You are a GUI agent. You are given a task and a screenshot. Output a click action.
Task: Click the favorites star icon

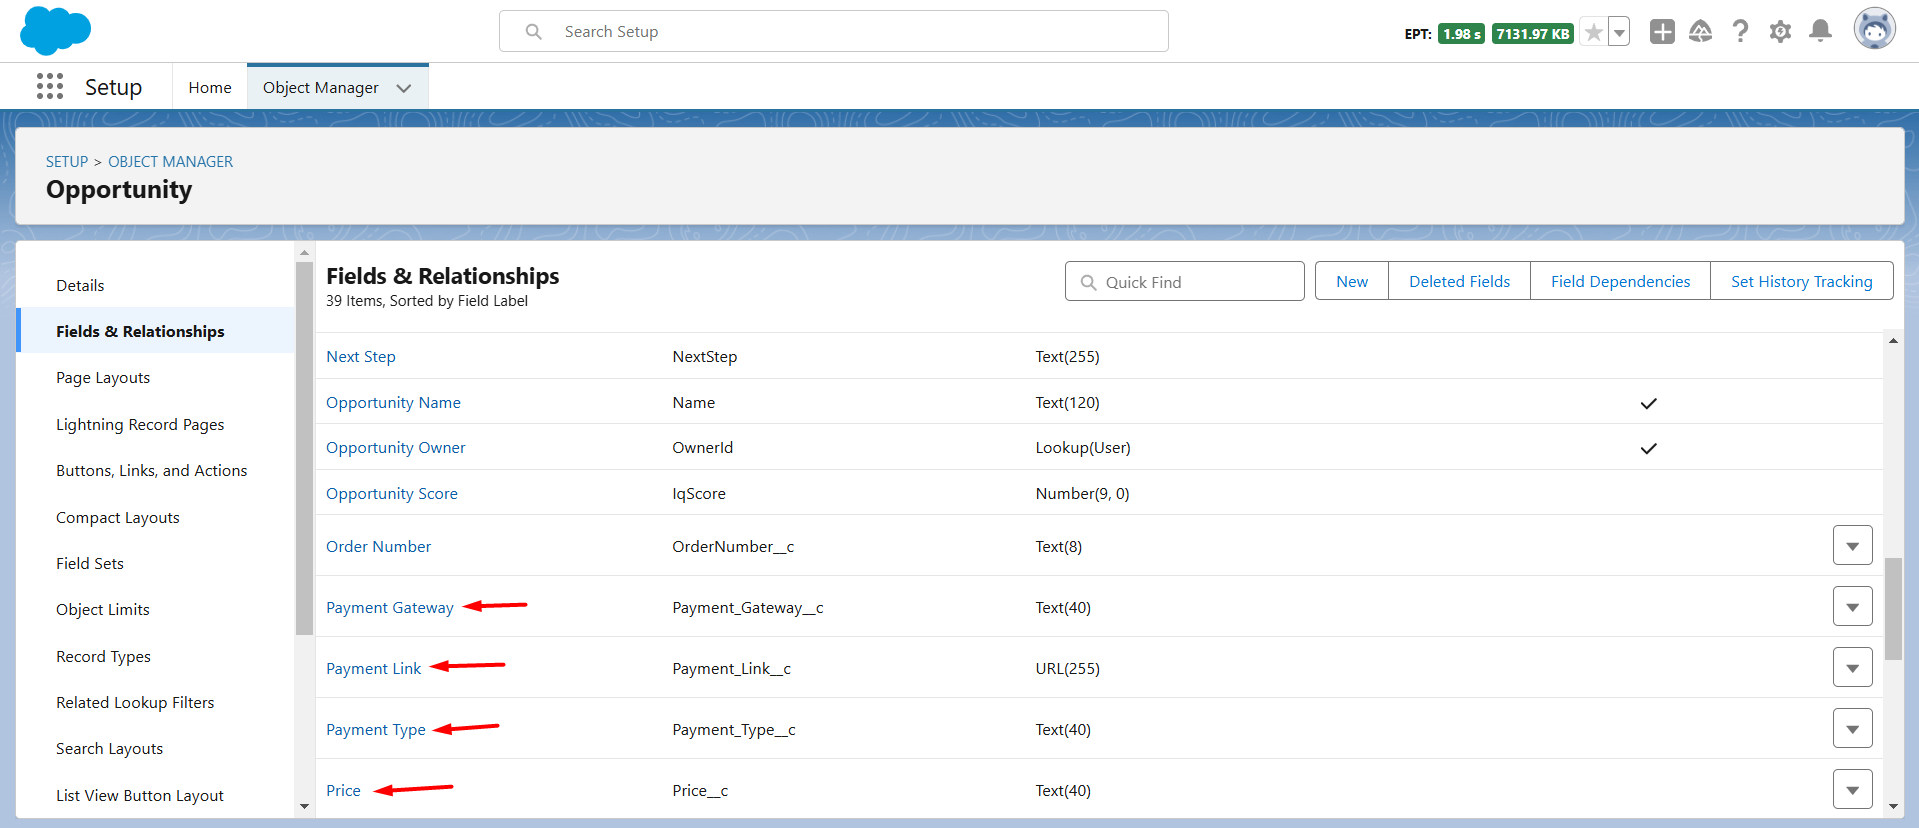tap(1594, 33)
